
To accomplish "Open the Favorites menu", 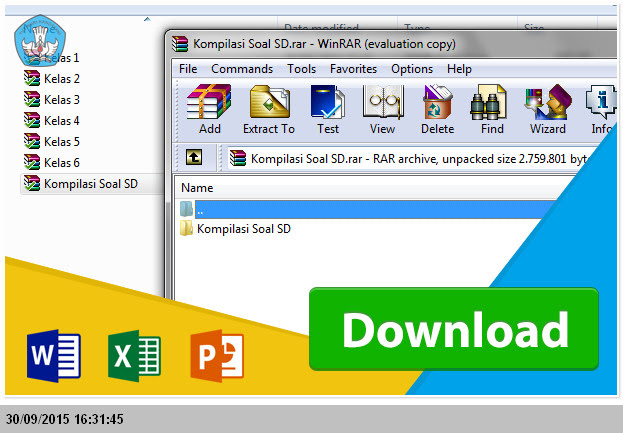I will coord(353,69).
